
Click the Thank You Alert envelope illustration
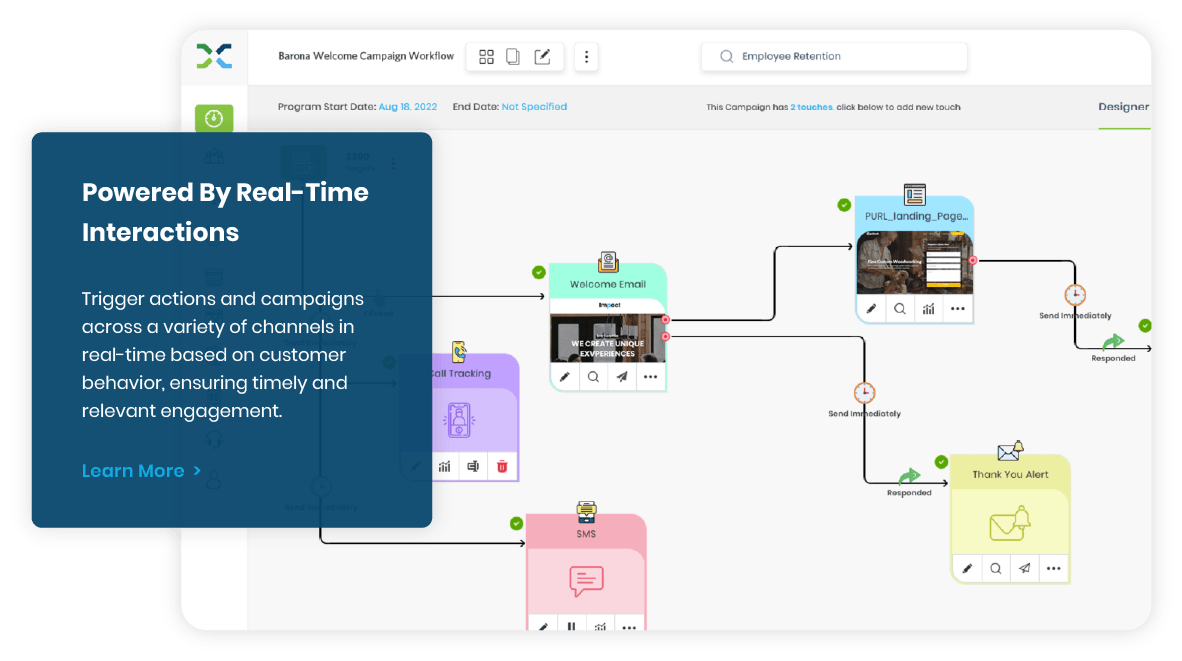pos(1010,524)
